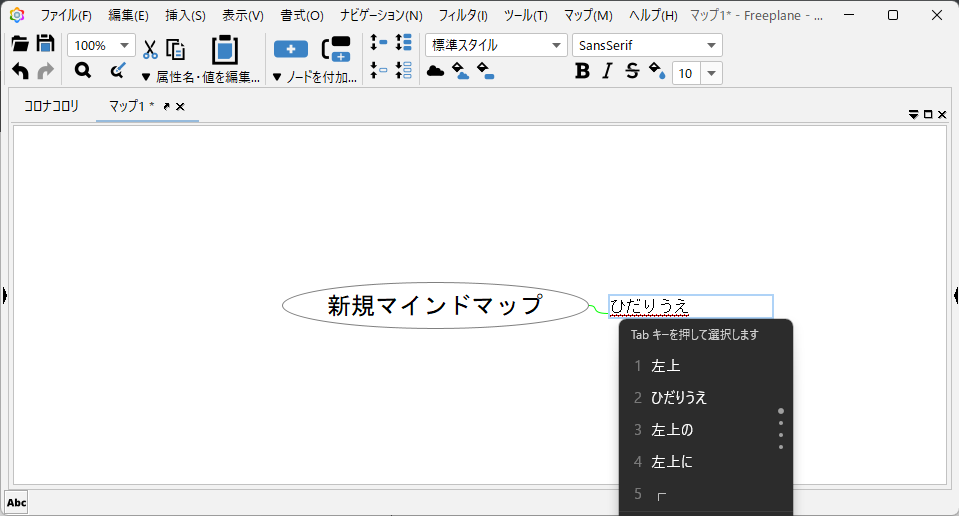Toggle strikethrough formatting

[x=632, y=72]
